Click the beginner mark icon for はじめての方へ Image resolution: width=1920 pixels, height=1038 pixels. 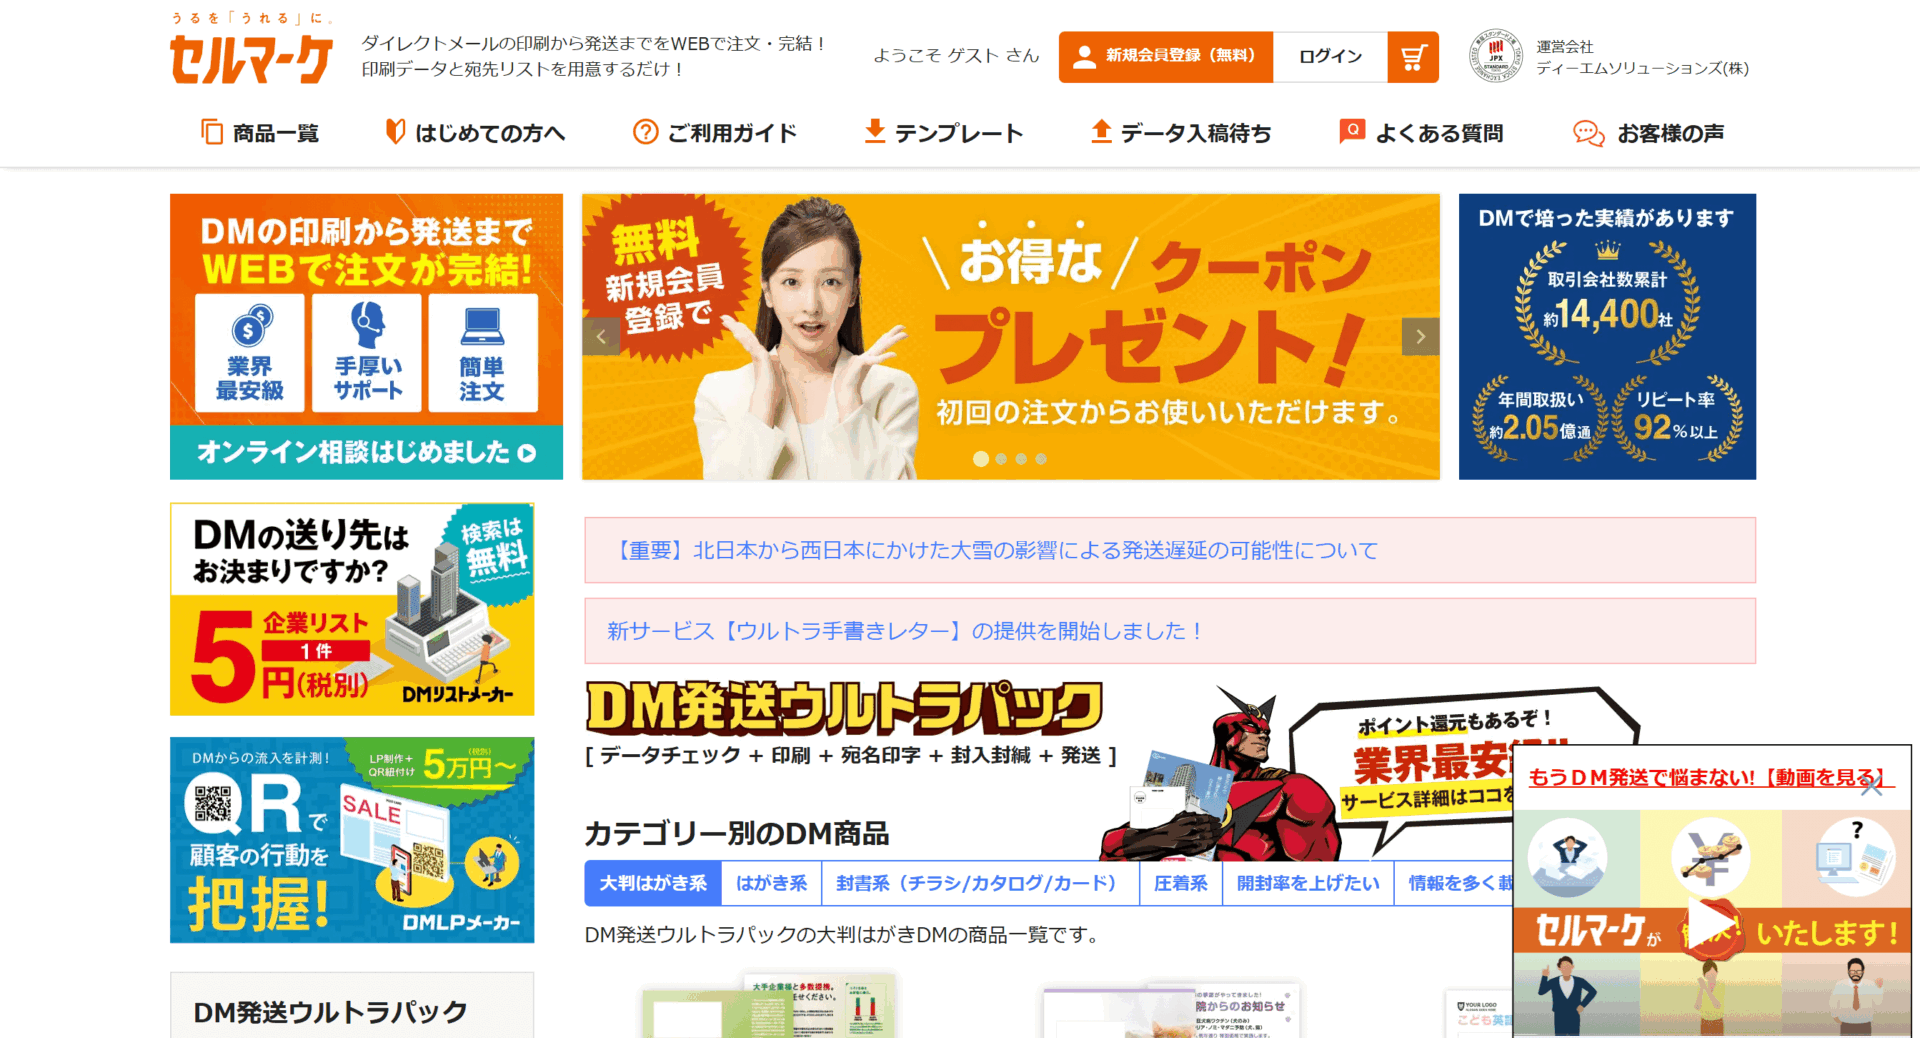point(396,132)
